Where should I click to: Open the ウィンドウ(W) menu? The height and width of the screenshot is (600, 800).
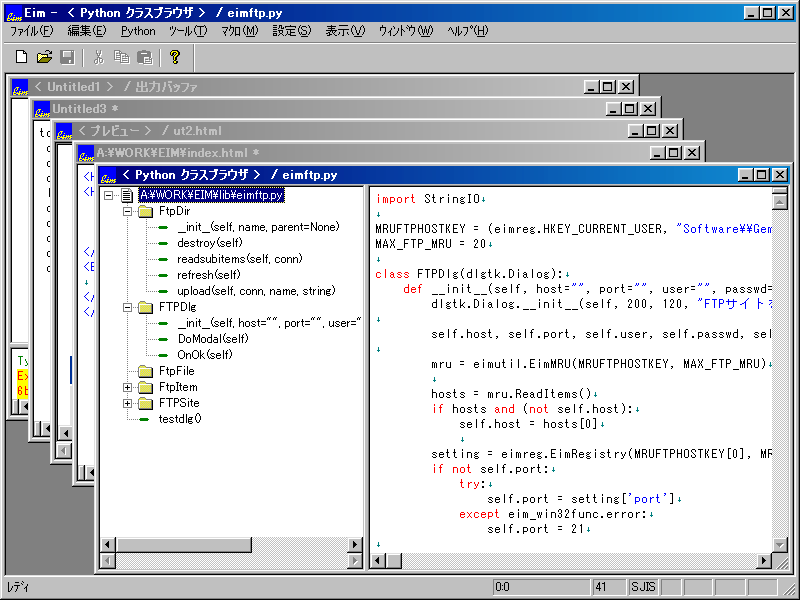coord(406,31)
